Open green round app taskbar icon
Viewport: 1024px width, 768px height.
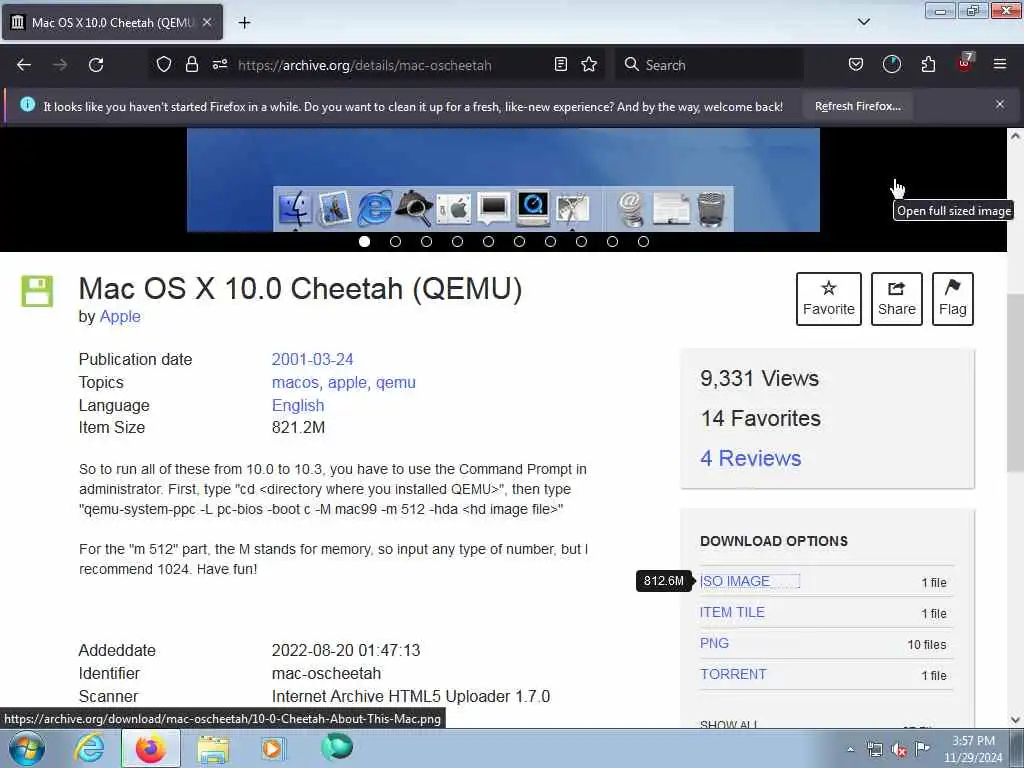[337, 747]
